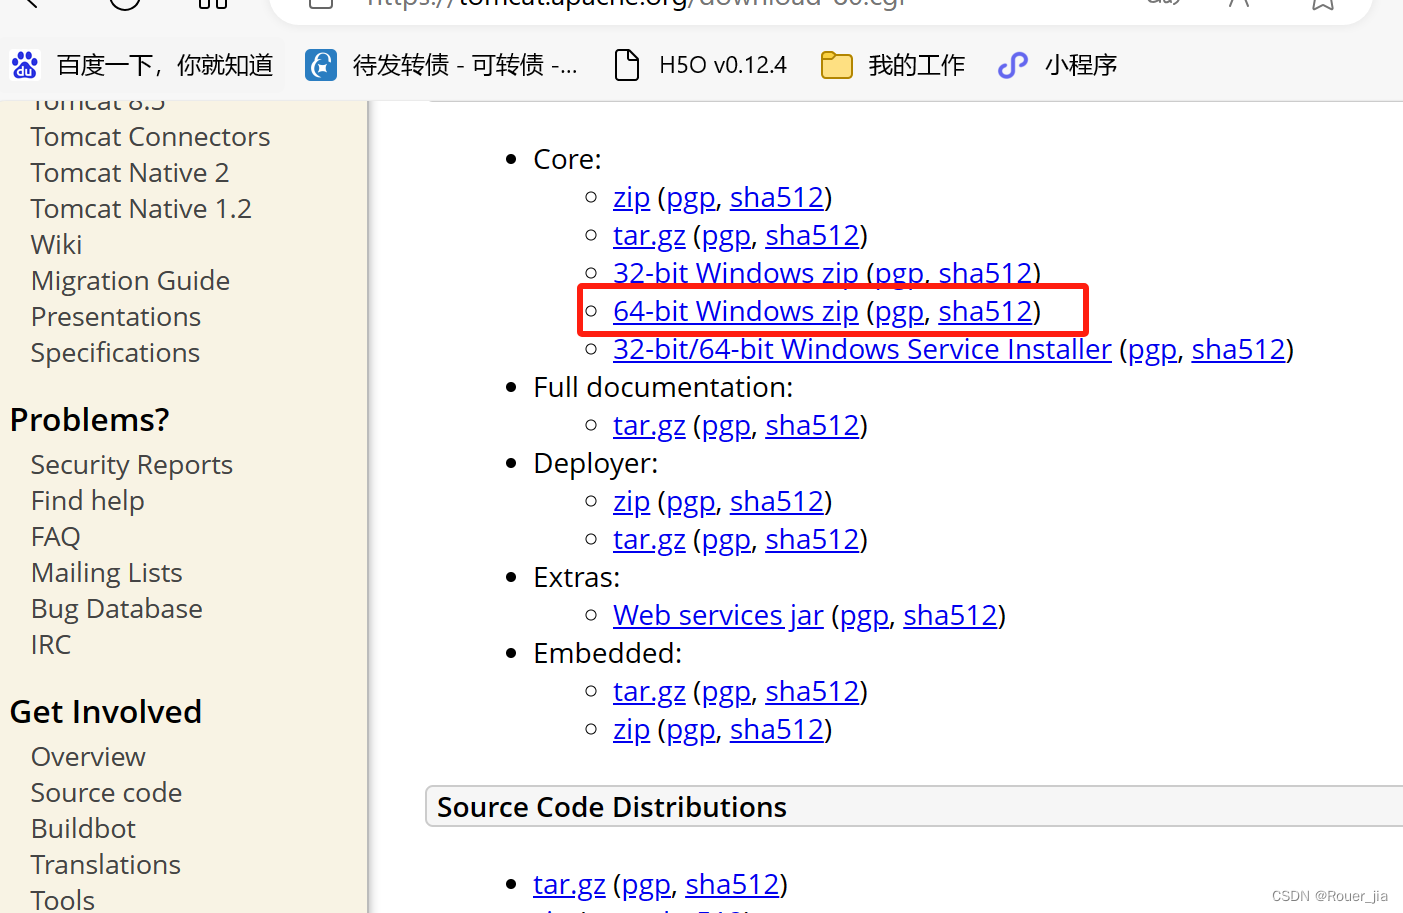Open pgp for Windows Service Installer
The image size is (1403, 913).
pyautogui.click(x=1152, y=350)
